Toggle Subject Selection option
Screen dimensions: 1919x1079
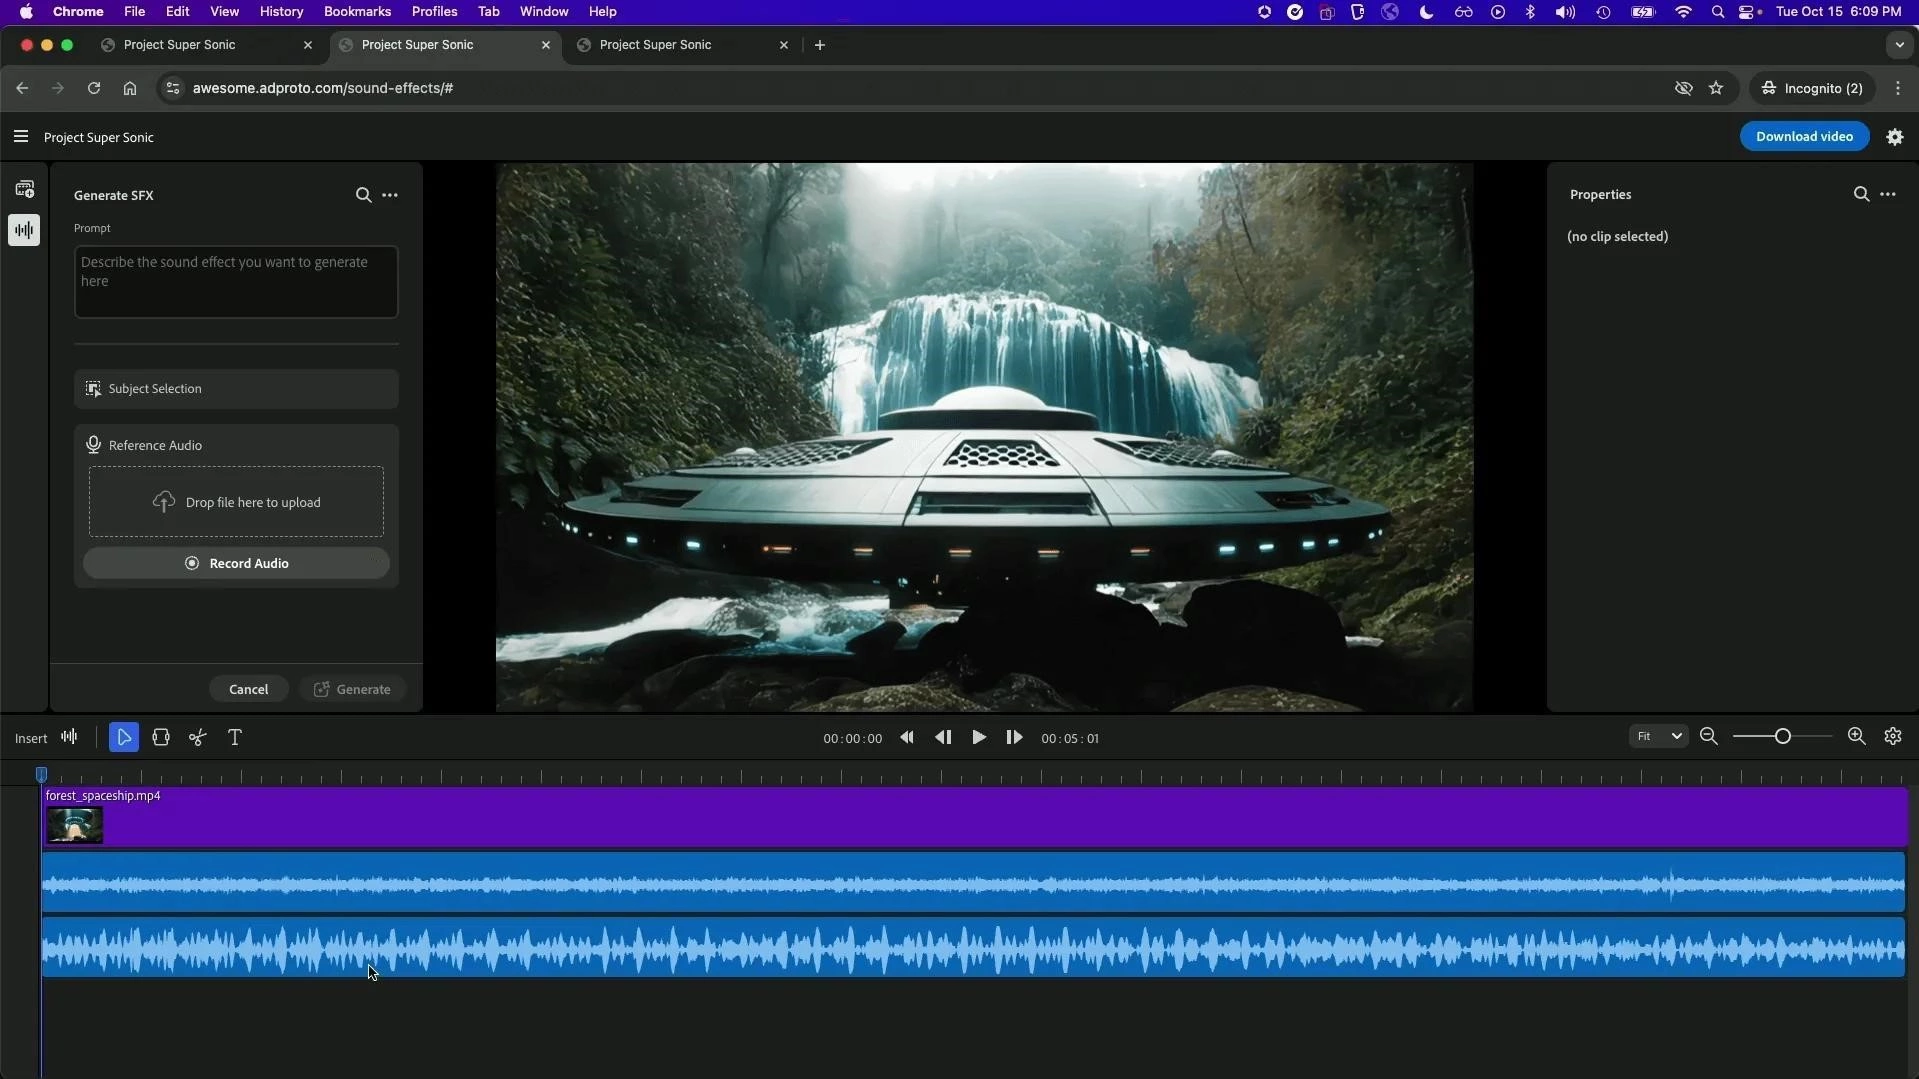point(236,389)
